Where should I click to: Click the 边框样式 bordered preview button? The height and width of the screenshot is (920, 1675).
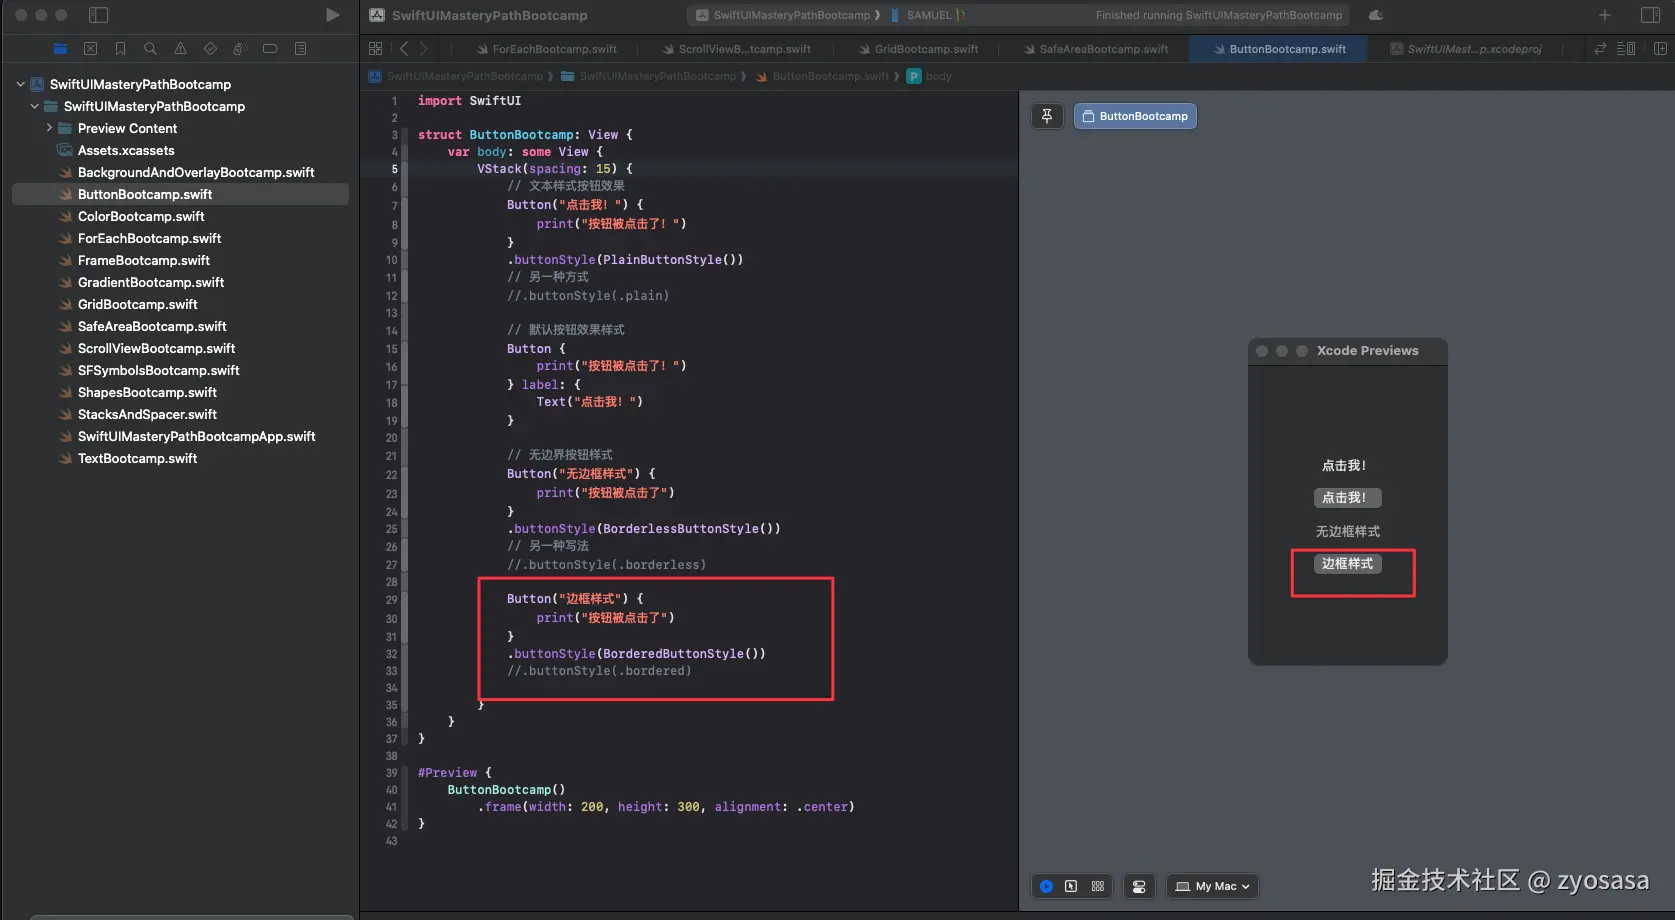click(x=1347, y=563)
